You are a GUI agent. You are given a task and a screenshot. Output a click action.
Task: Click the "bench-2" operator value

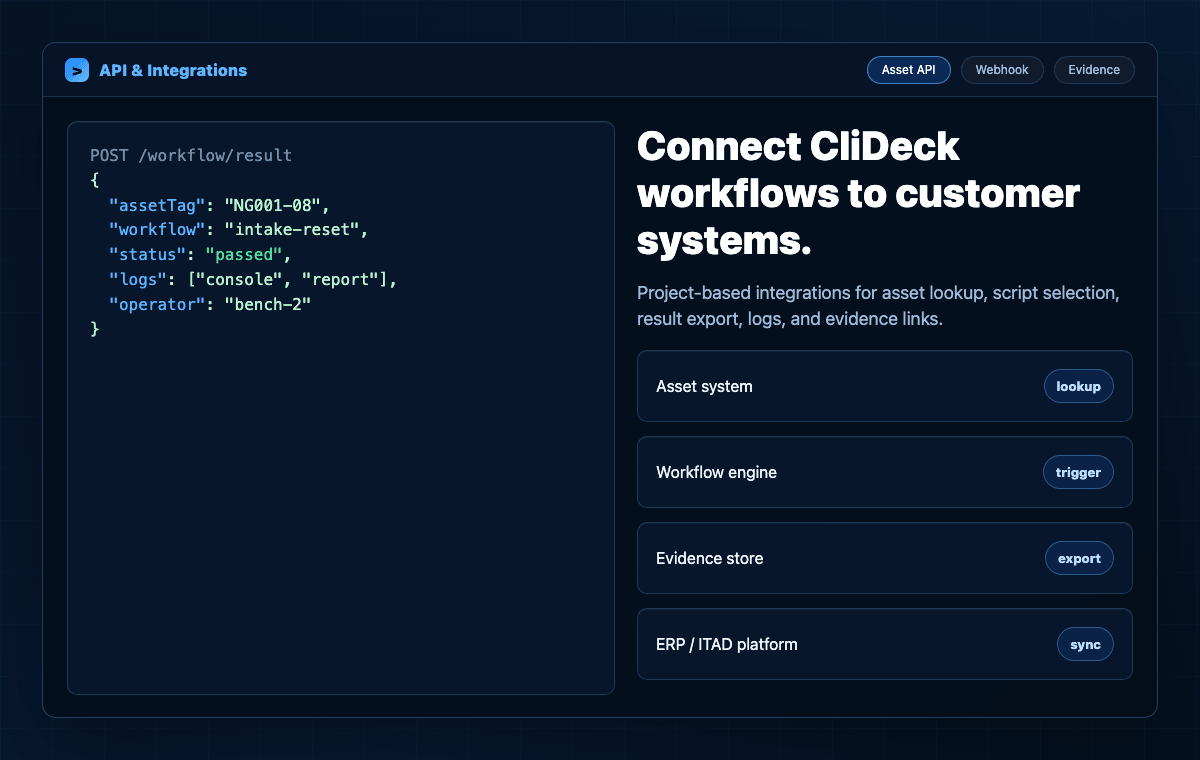267,304
